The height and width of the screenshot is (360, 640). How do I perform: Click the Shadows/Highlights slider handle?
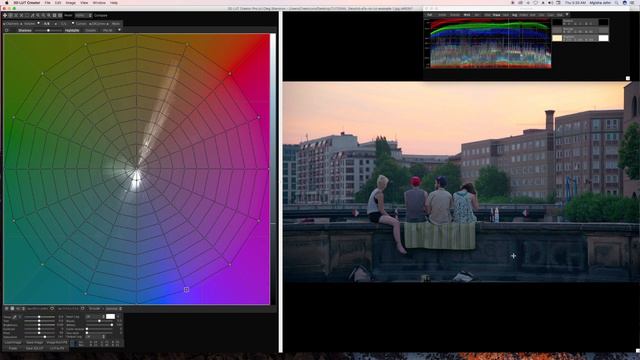pos(48,30)
